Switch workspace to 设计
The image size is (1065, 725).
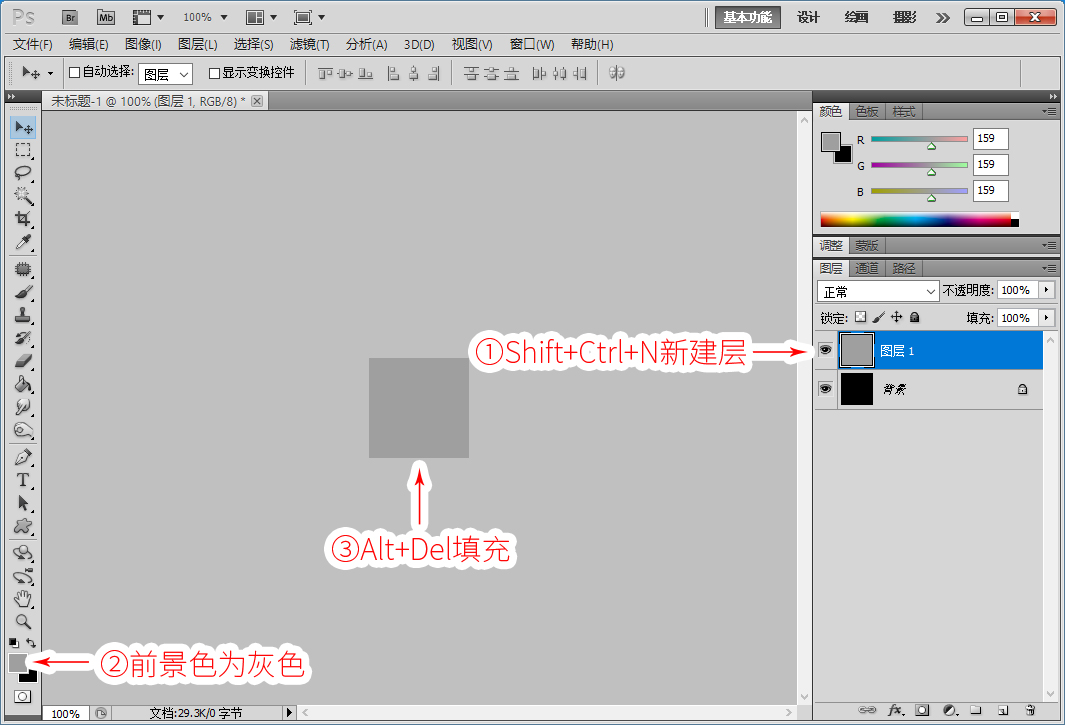pyautogui.click(x=808, y=18)
